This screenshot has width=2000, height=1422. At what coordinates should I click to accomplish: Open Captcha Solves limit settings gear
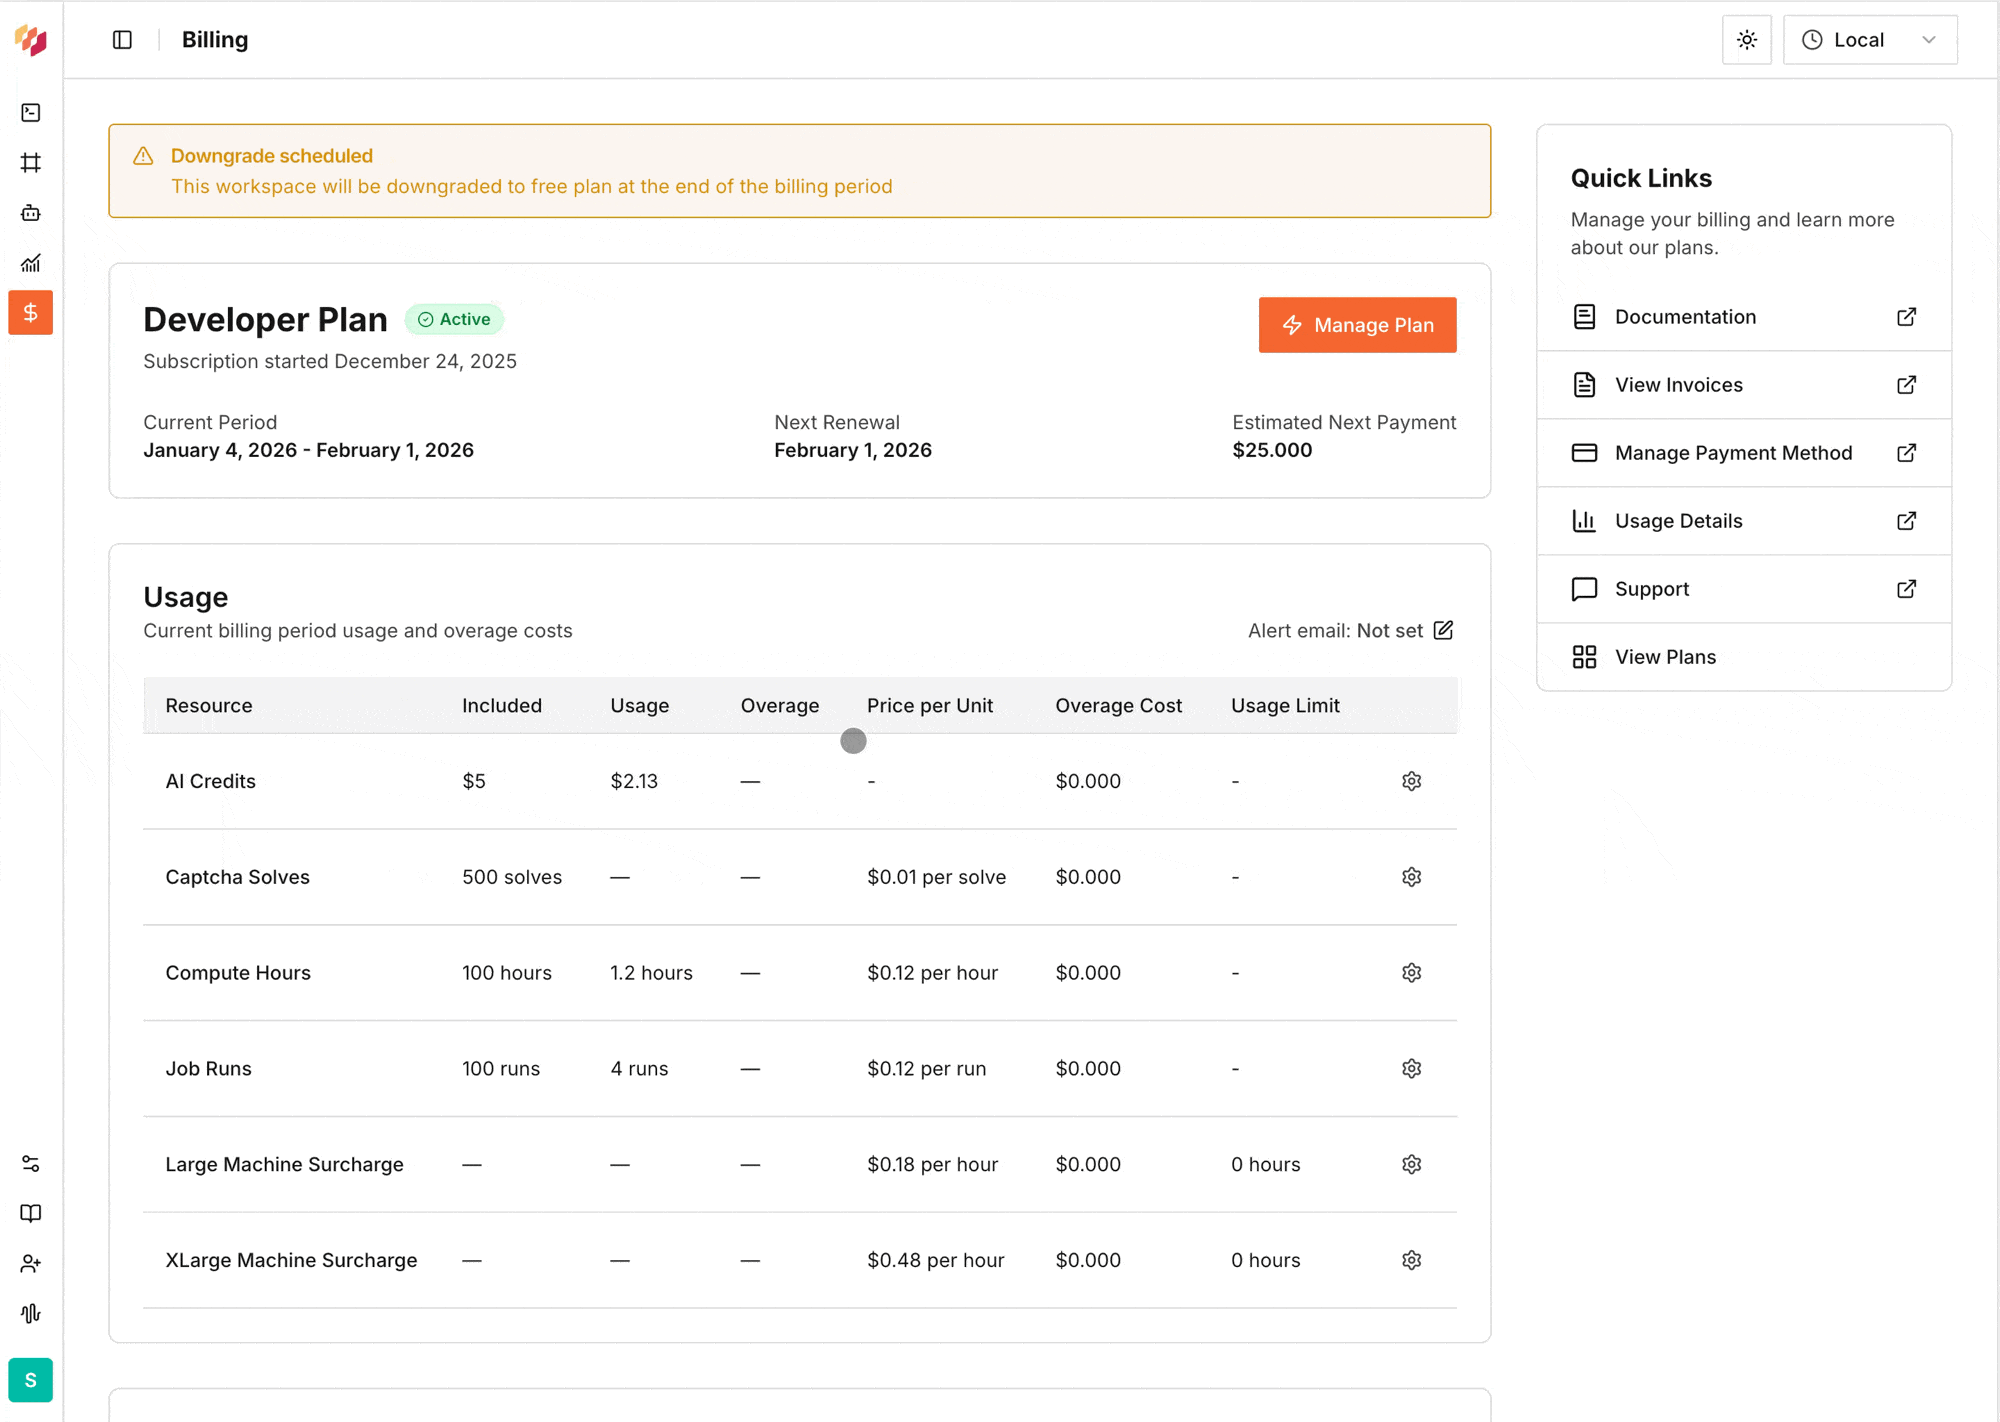(1411, 877)
